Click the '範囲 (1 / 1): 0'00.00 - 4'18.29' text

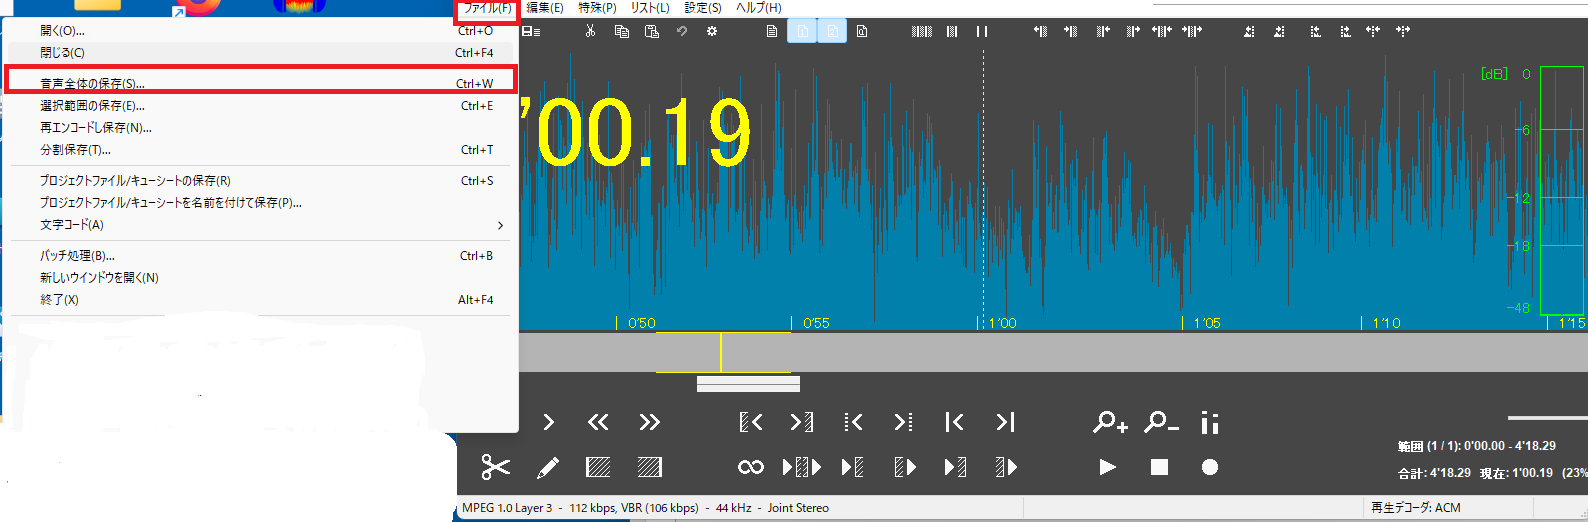[1476, 446]
